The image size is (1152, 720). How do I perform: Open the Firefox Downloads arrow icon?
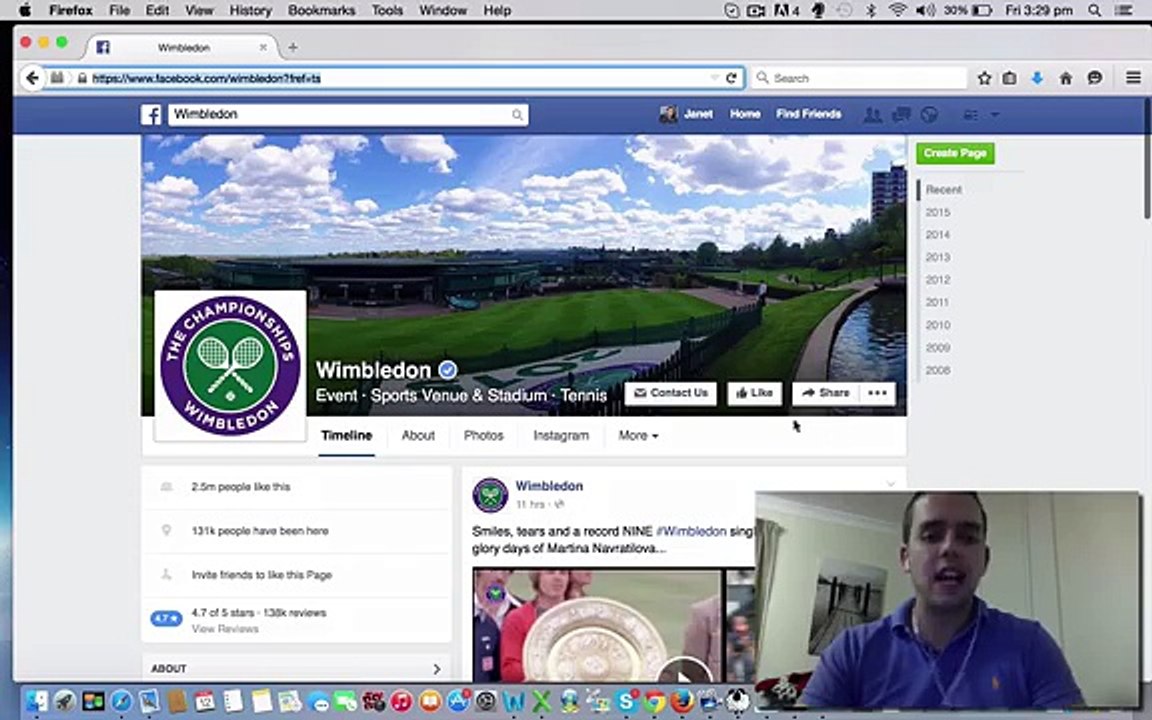pyautogui.click(x=1037, y=78)
